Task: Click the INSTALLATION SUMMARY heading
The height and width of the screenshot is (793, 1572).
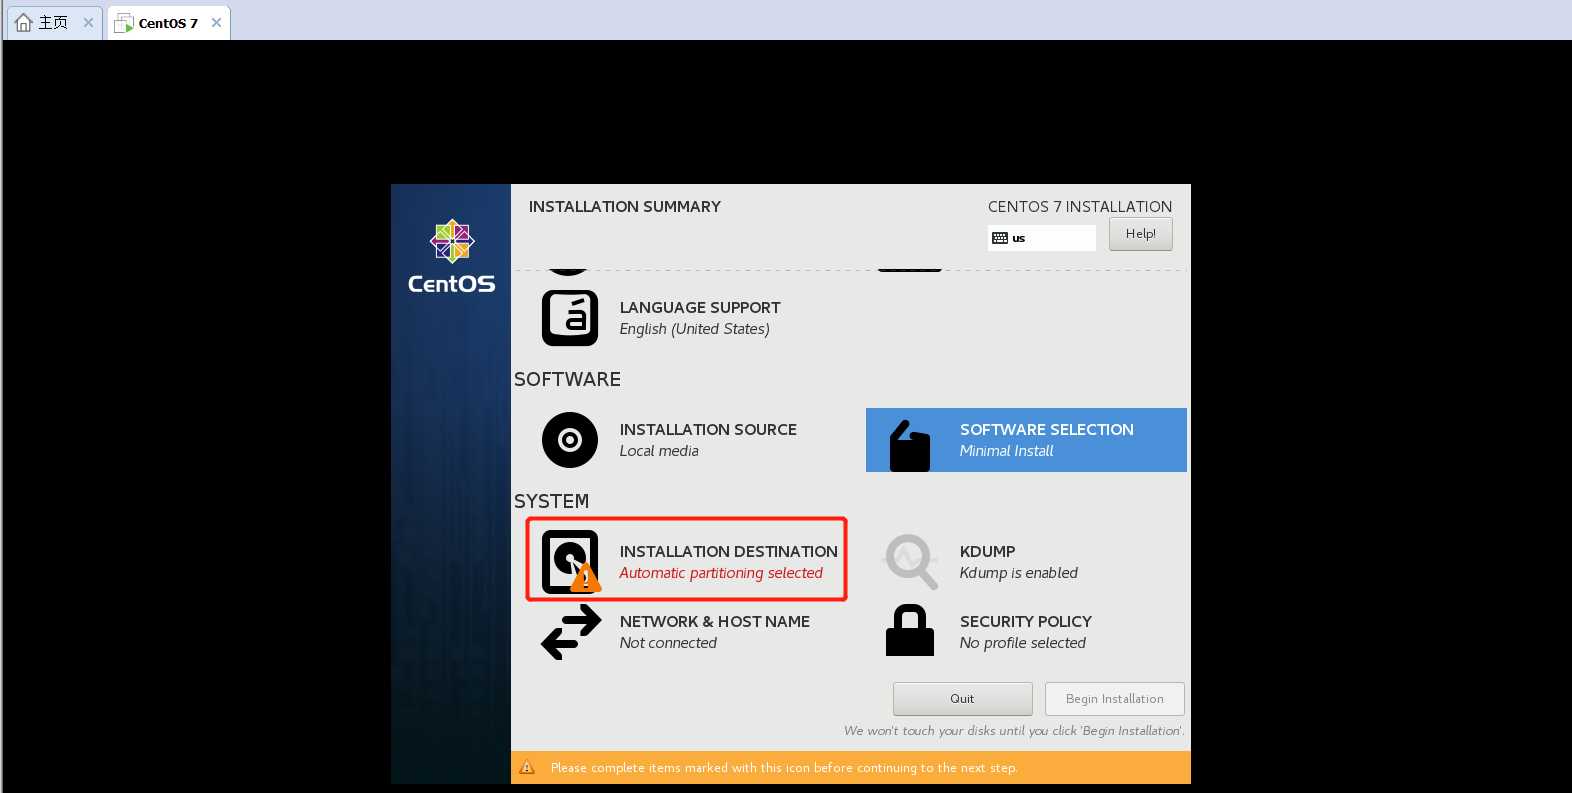Action: (x=625, y=206)
